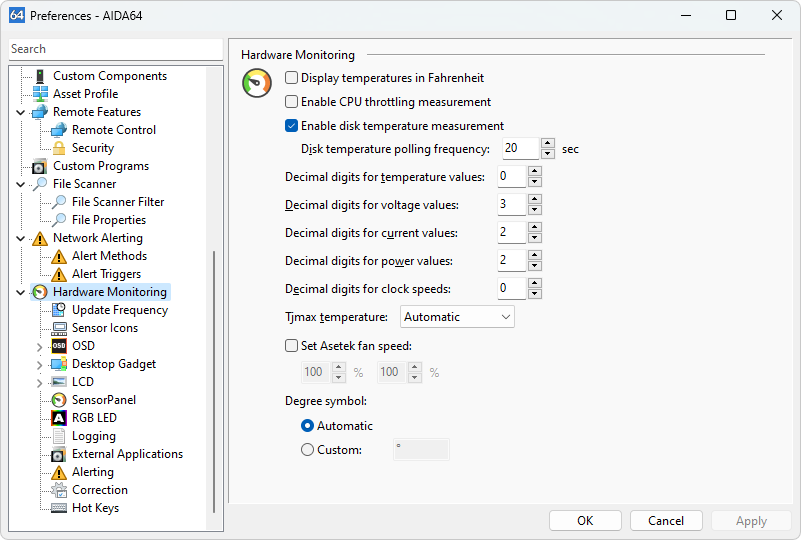This screenshot has height=540, width=801.
Task: Click the RGB LED icon in the tree
Action: 59,418
